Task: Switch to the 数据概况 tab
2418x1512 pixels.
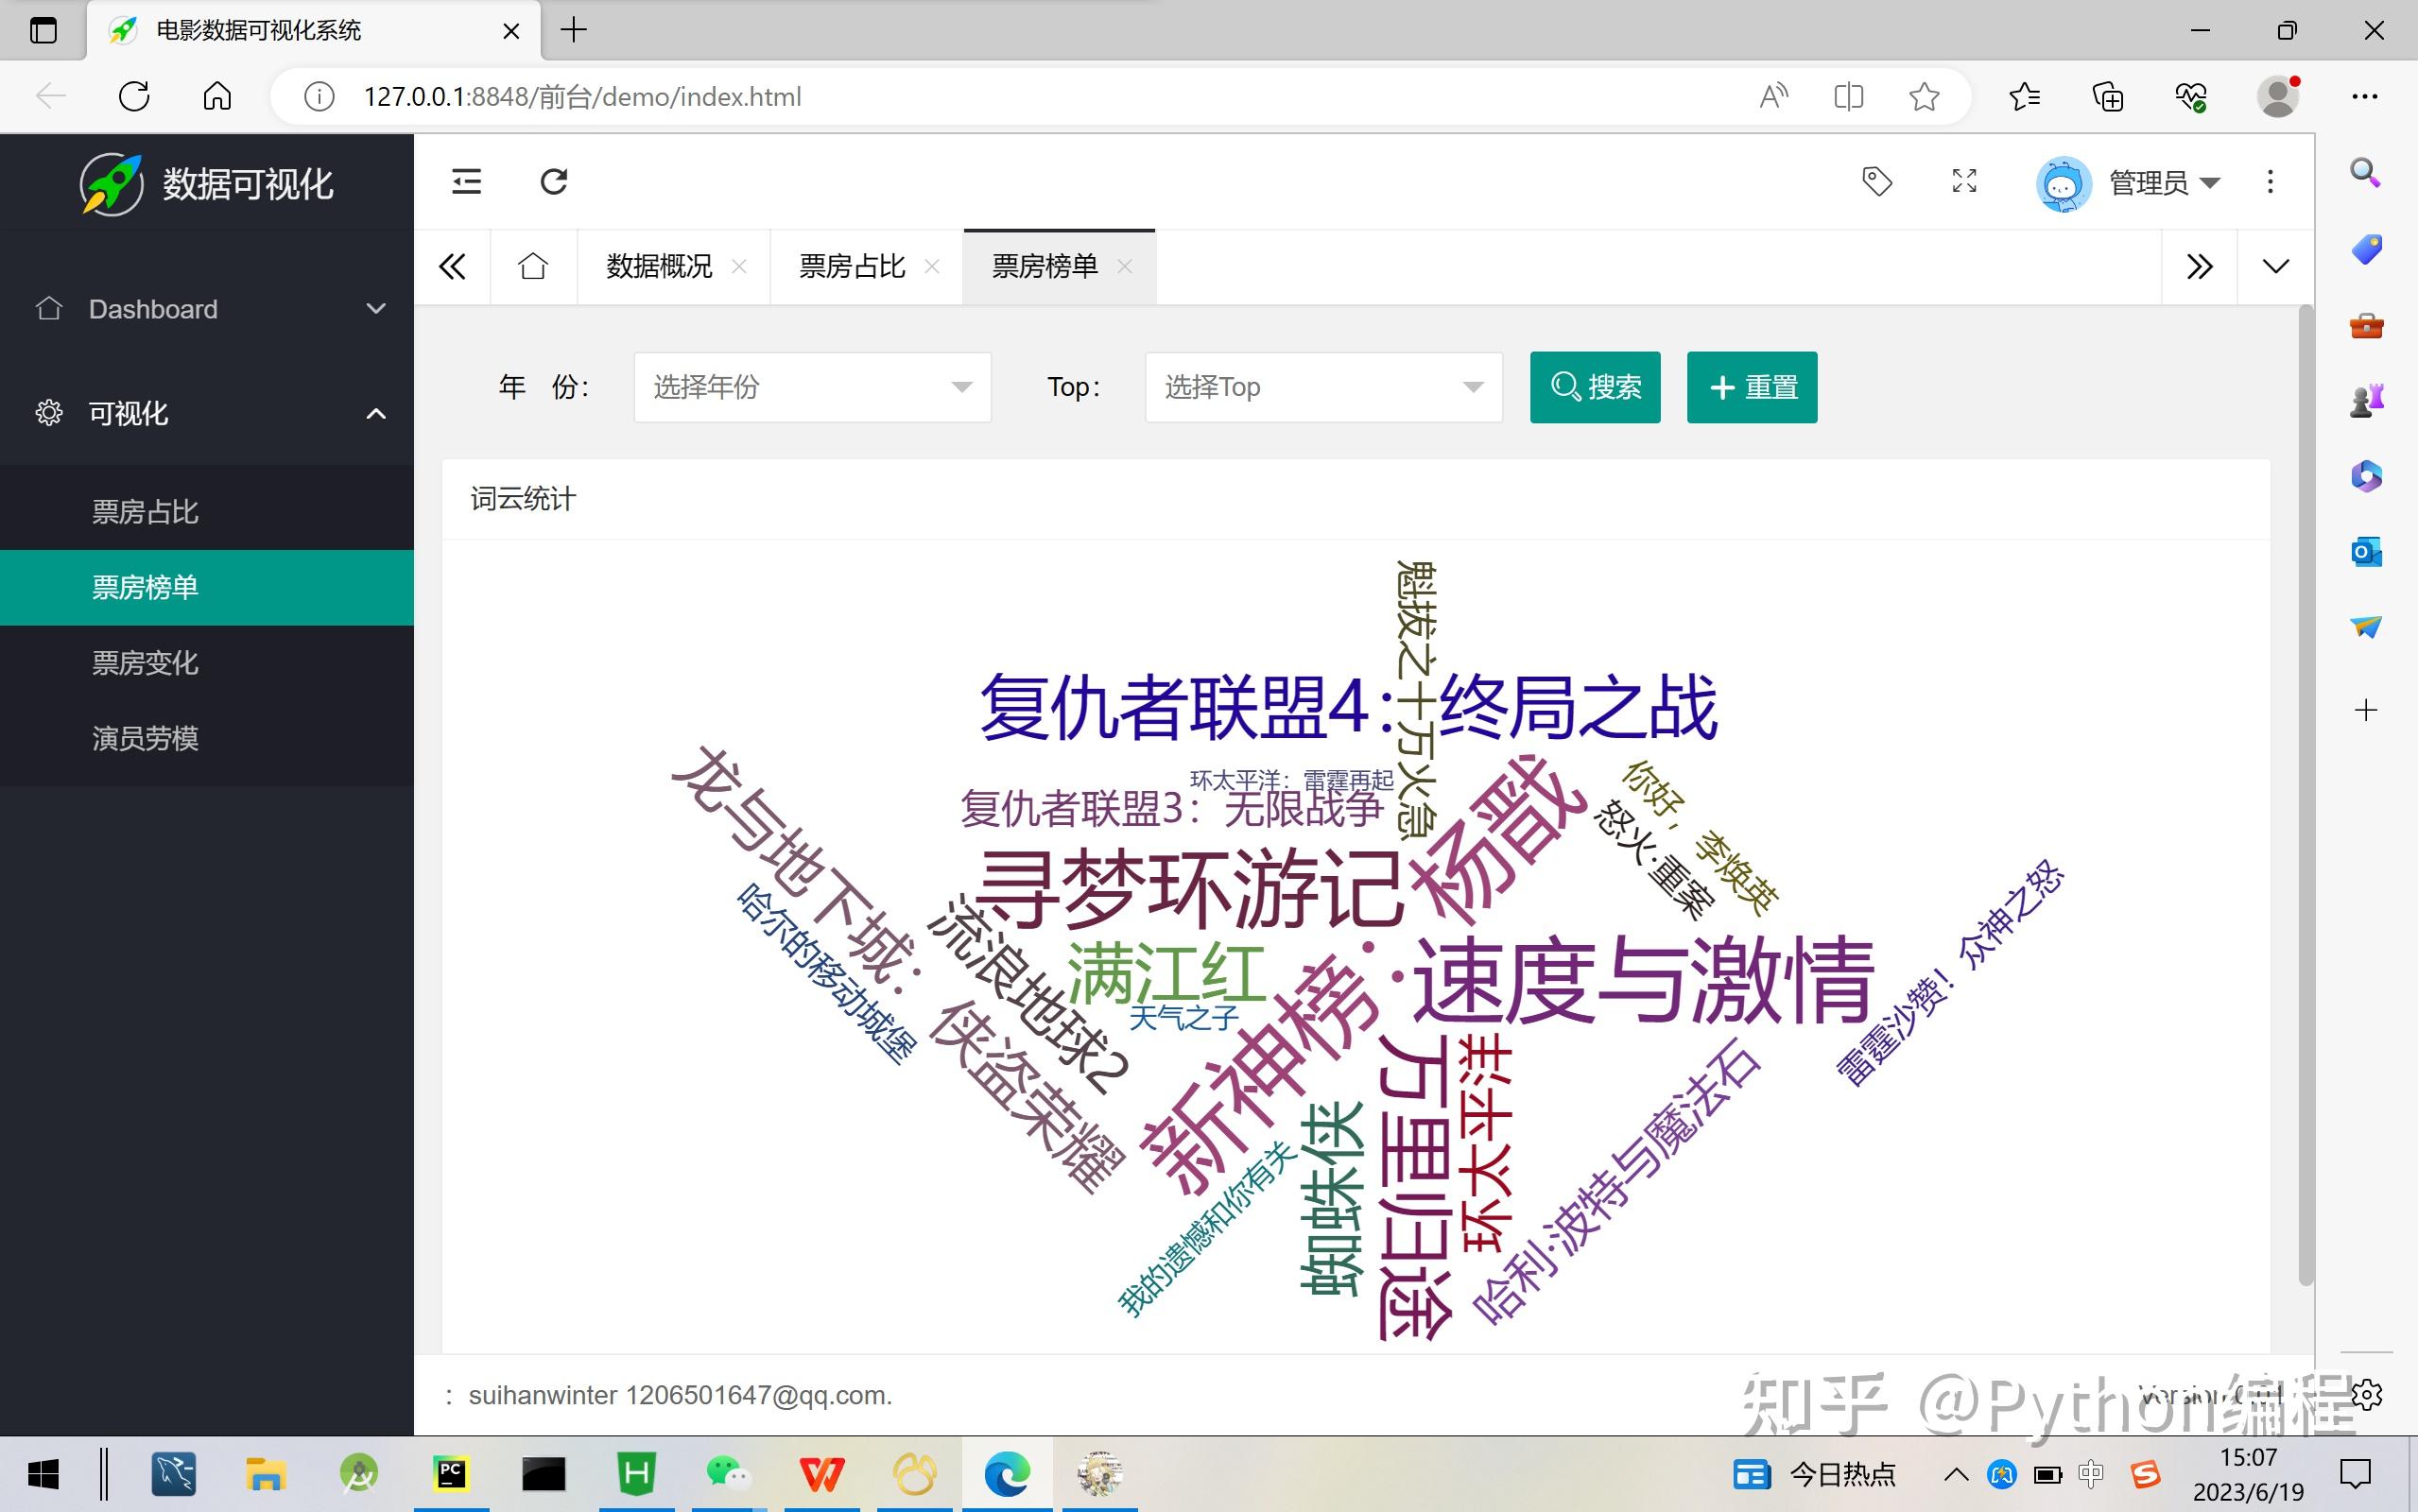Action: click(659, 266)
